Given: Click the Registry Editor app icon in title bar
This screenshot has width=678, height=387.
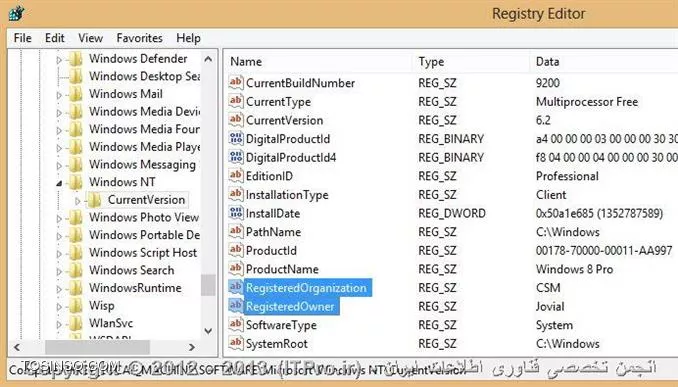Looking at the screenshot, I should pyautogui.click(x=16, y=13).
